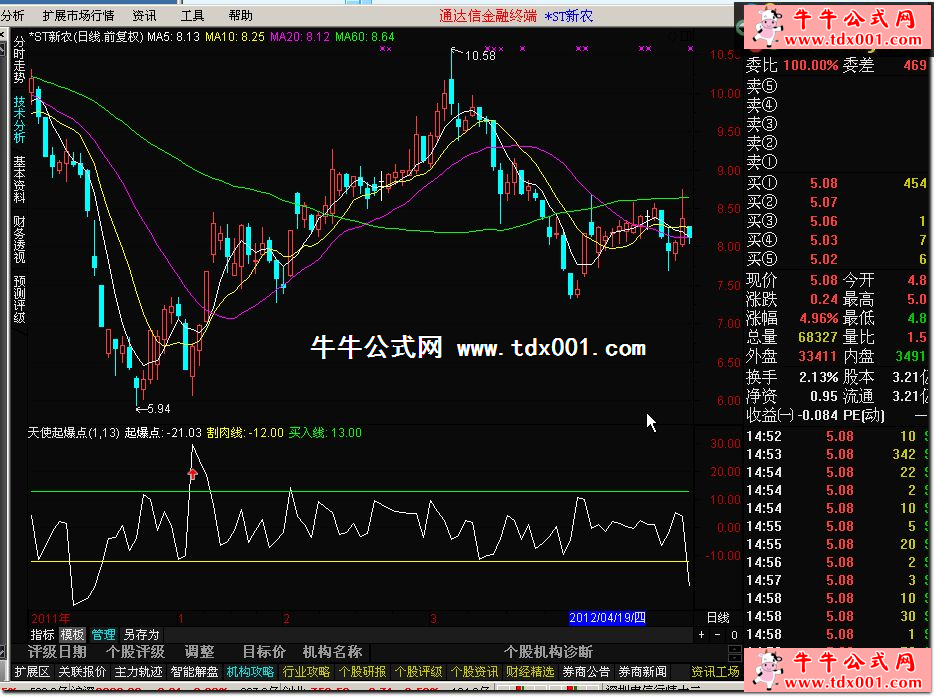Open the 管理 management button
The width and height of the screenshot is (936, 697).
pos(103,634)
